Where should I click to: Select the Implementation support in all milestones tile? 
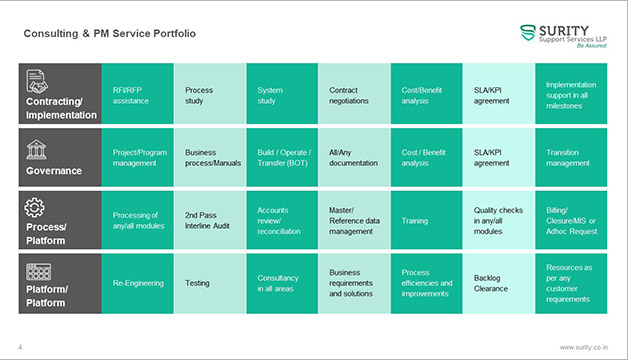click(571, 94)
